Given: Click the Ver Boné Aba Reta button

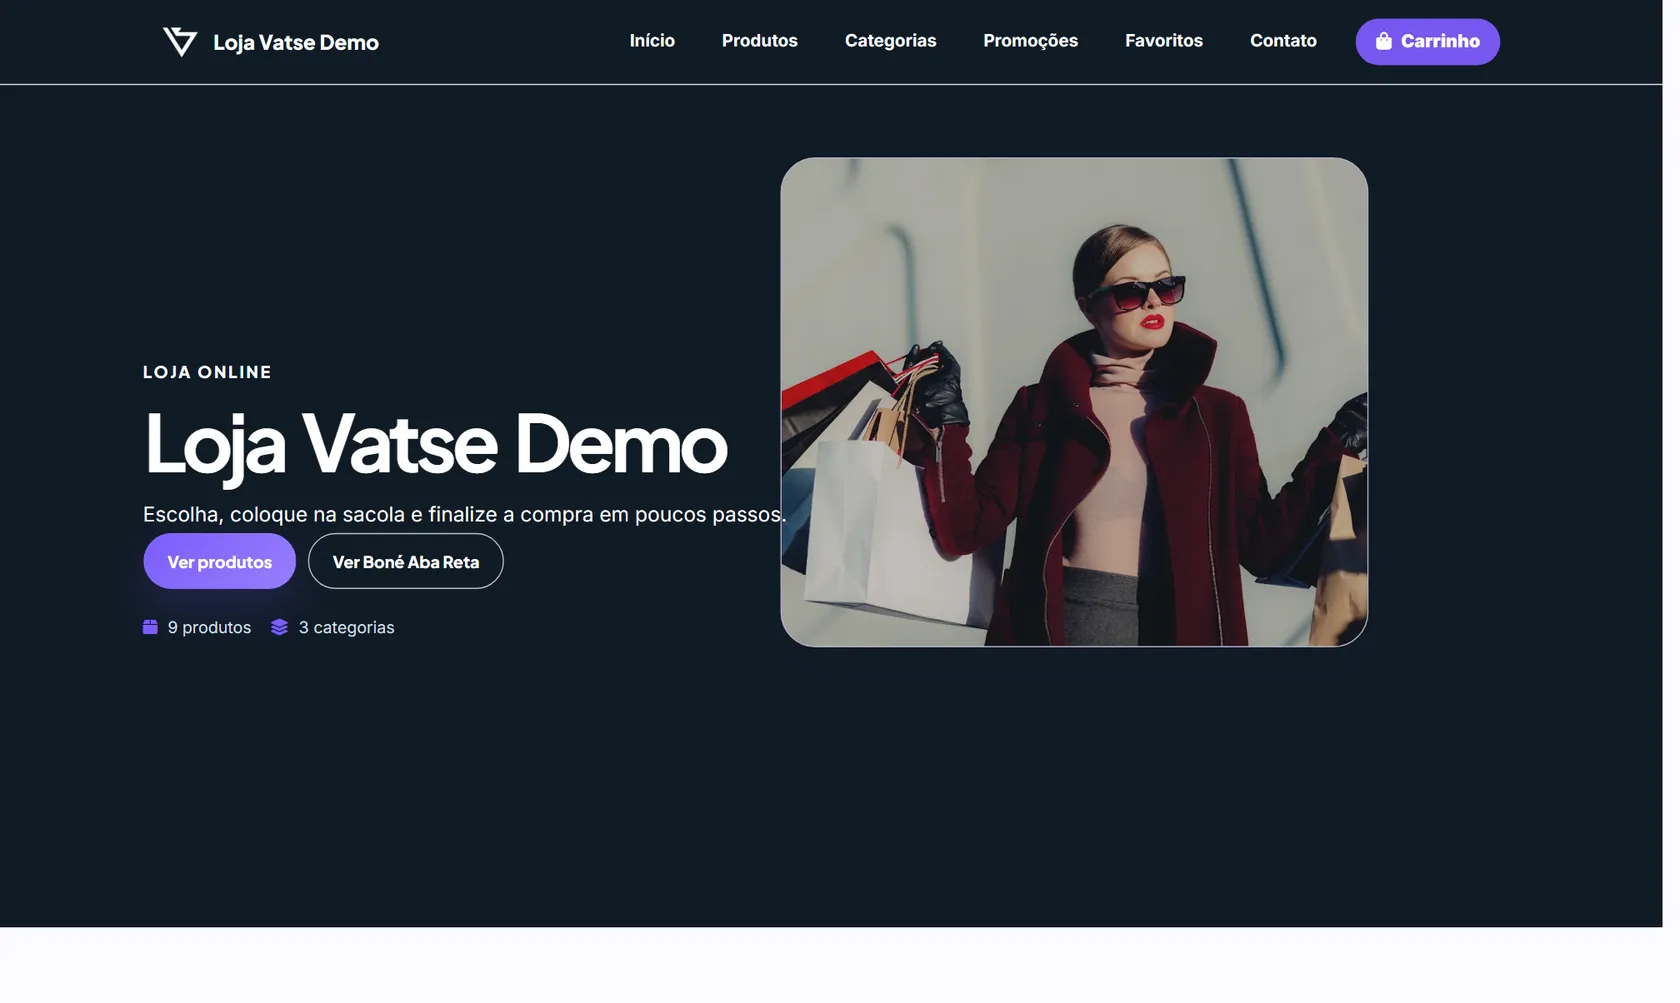Looking at the screenshot, I should click(x=406, y=561).
